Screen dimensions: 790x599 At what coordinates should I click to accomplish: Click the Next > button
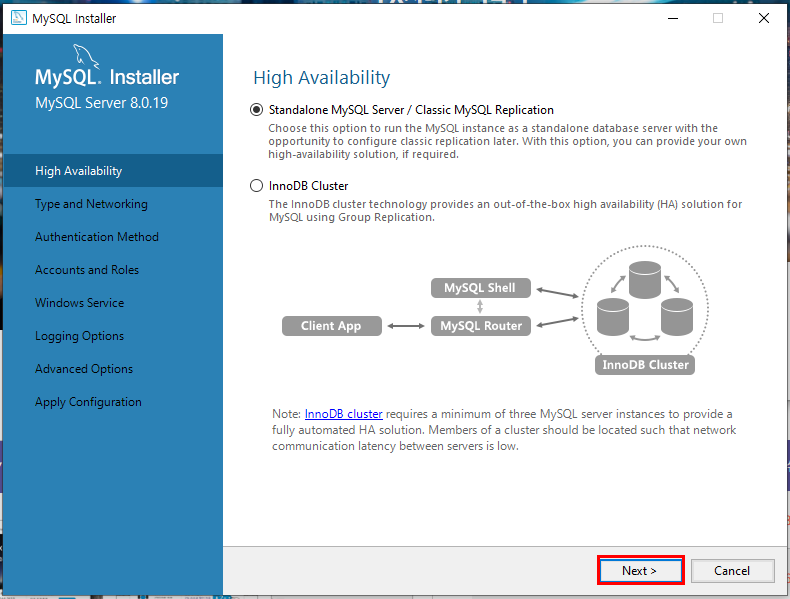tap(640, 570)
